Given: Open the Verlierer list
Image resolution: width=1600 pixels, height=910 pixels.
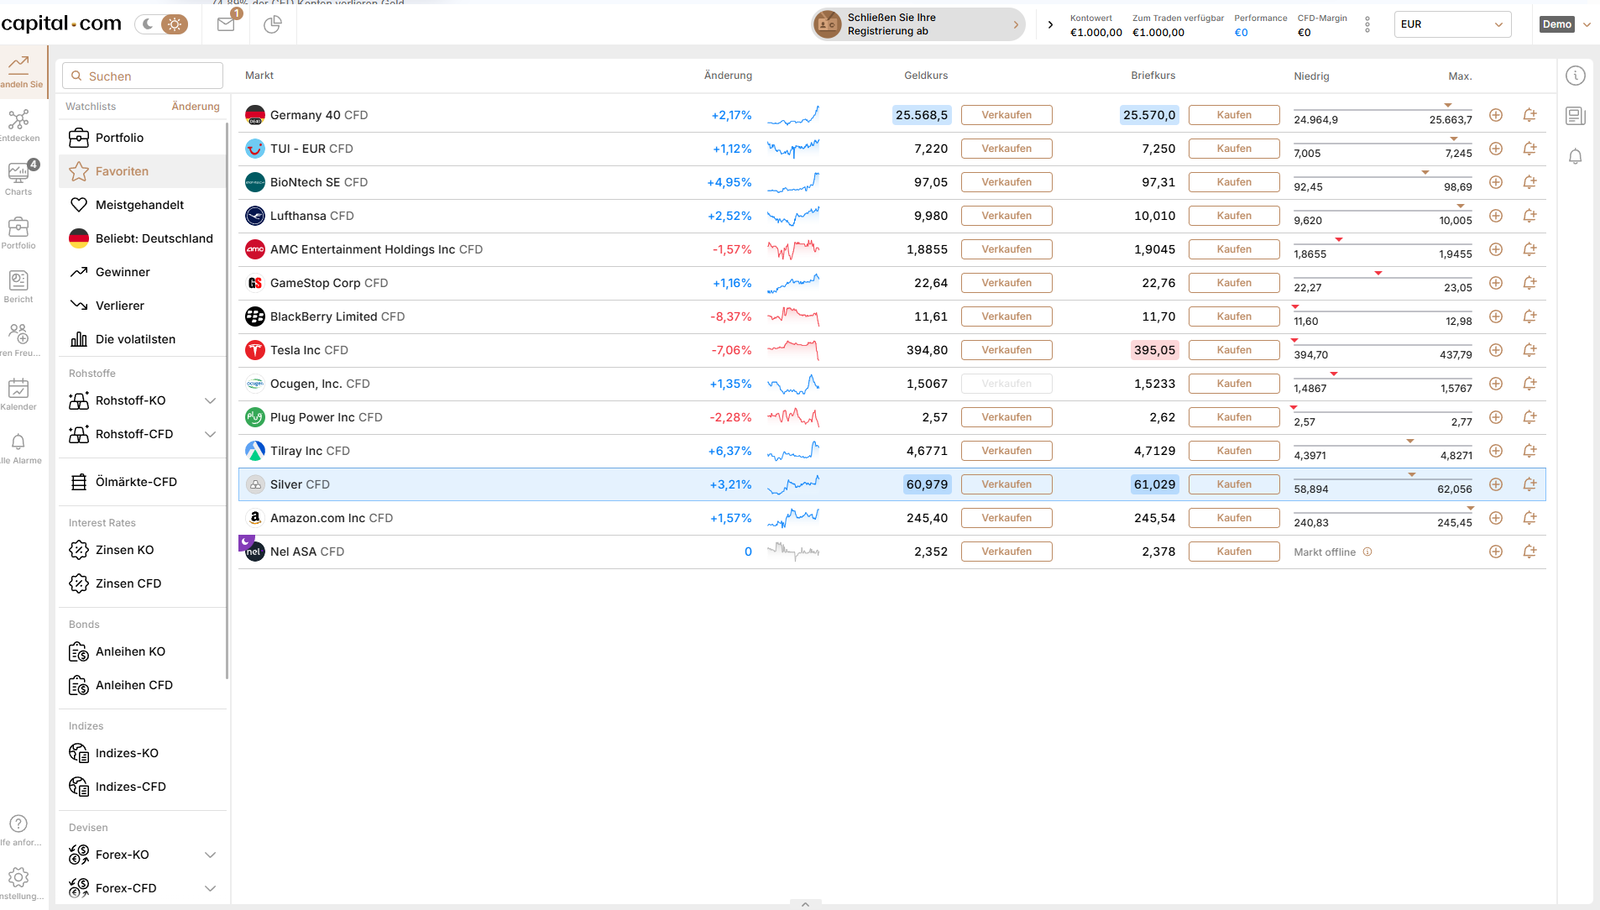Looking at the screenshot, I should point(142,306).
